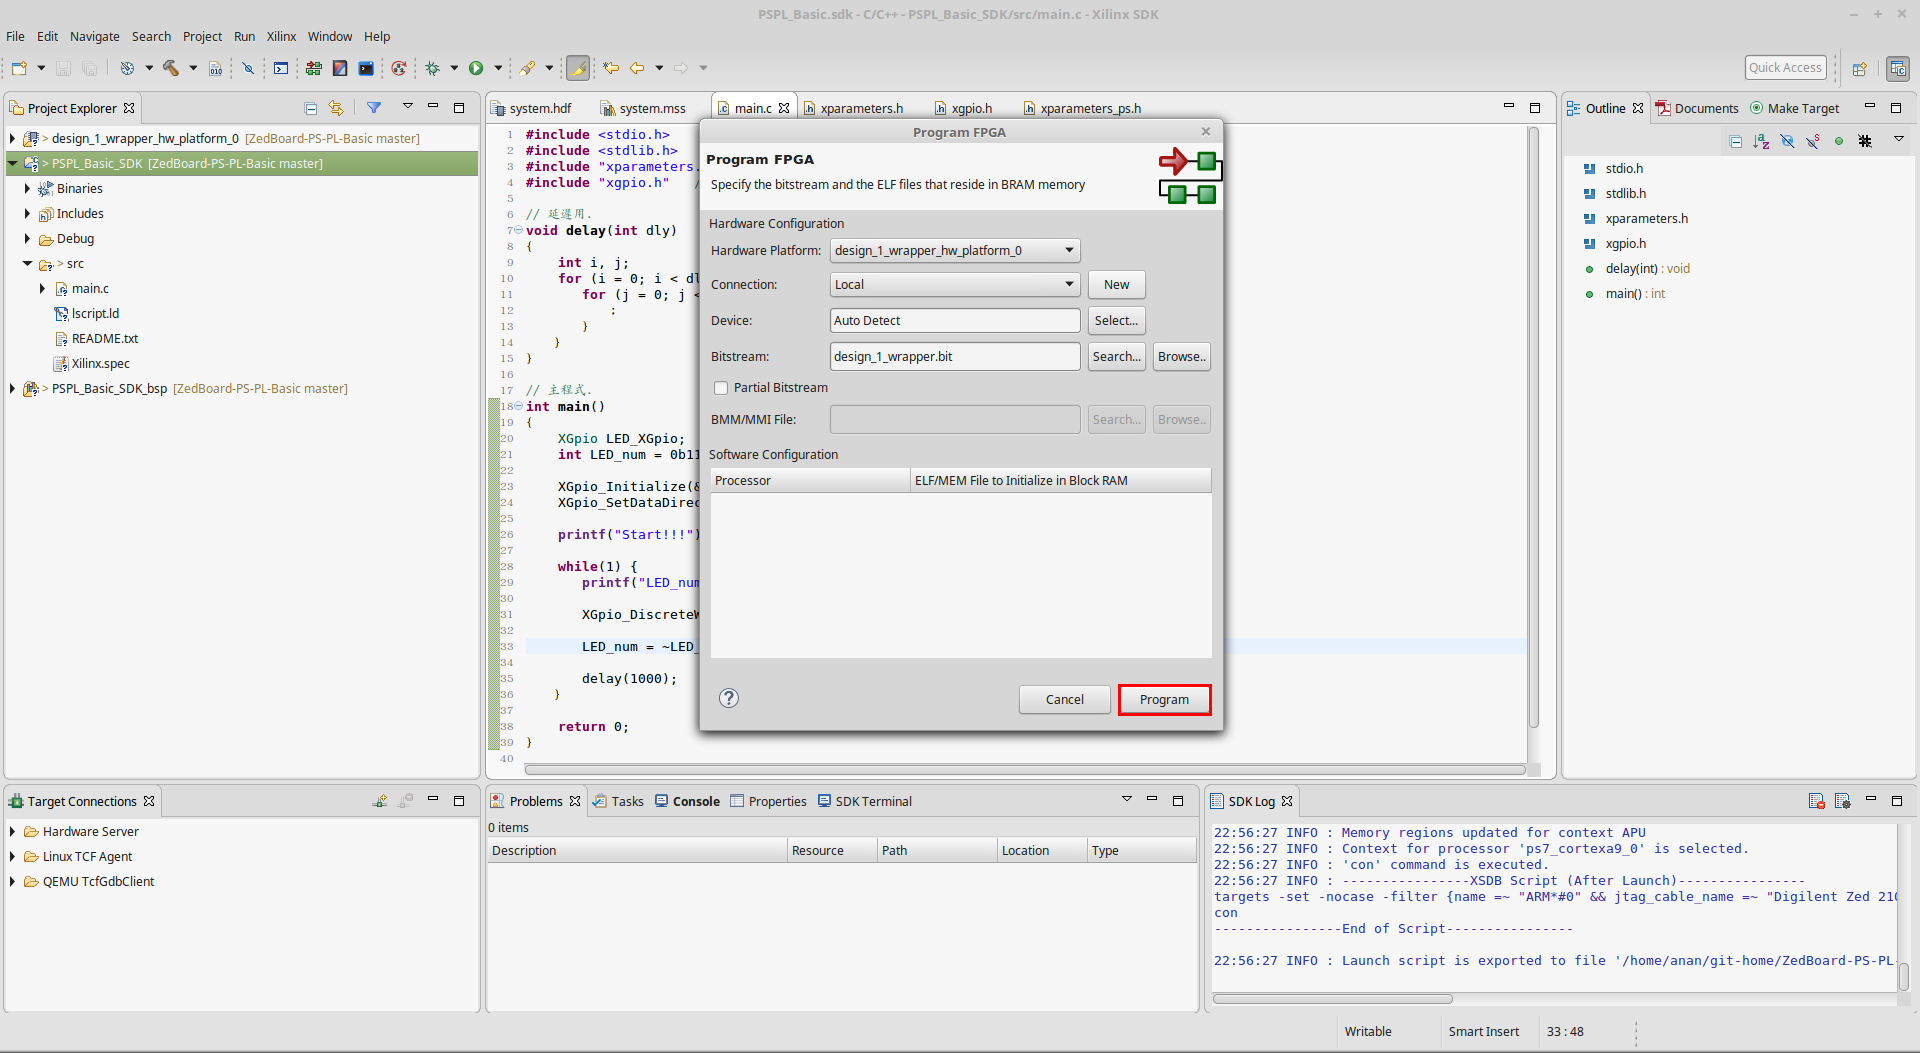
Task: Click the black terminal toolbar icon
Action: click(x=366, y=68)
